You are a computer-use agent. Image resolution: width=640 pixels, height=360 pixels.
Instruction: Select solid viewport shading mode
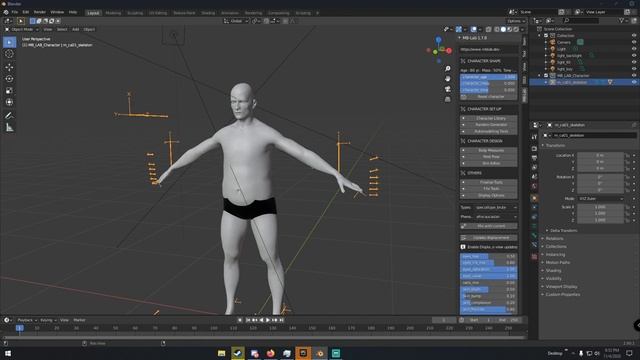(x=503, y=29)
